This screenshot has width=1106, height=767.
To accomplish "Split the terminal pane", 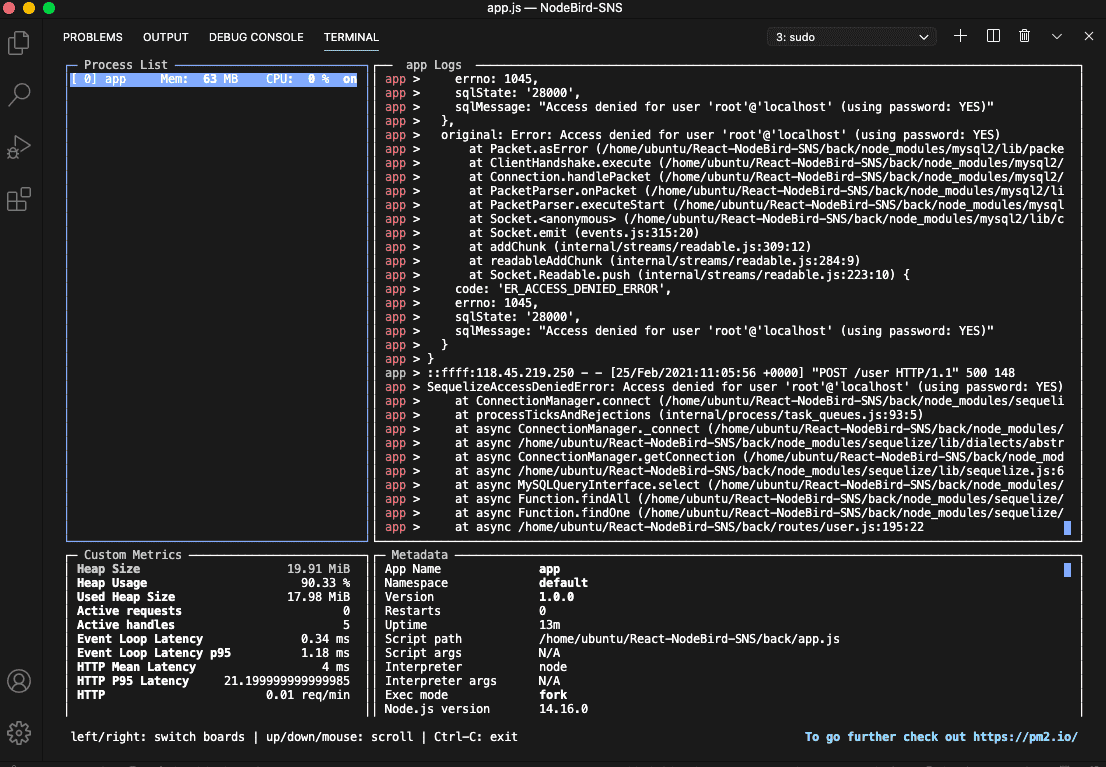I will pos(993,36).
